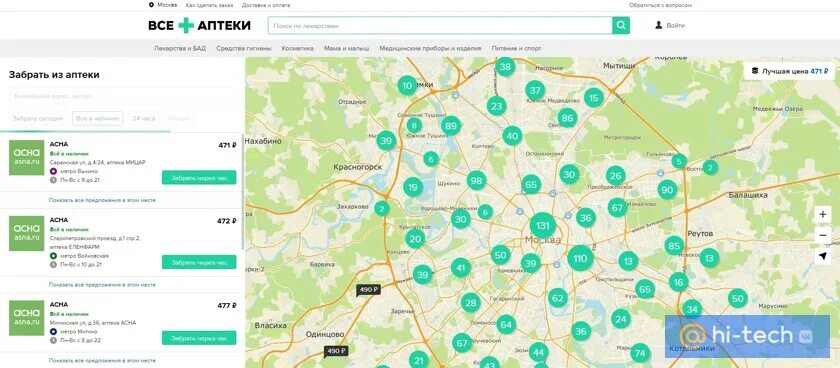Viewport: 840px width, 368px height.
Task: Click the cluster marker numbered 15
Action: (594, 97)
